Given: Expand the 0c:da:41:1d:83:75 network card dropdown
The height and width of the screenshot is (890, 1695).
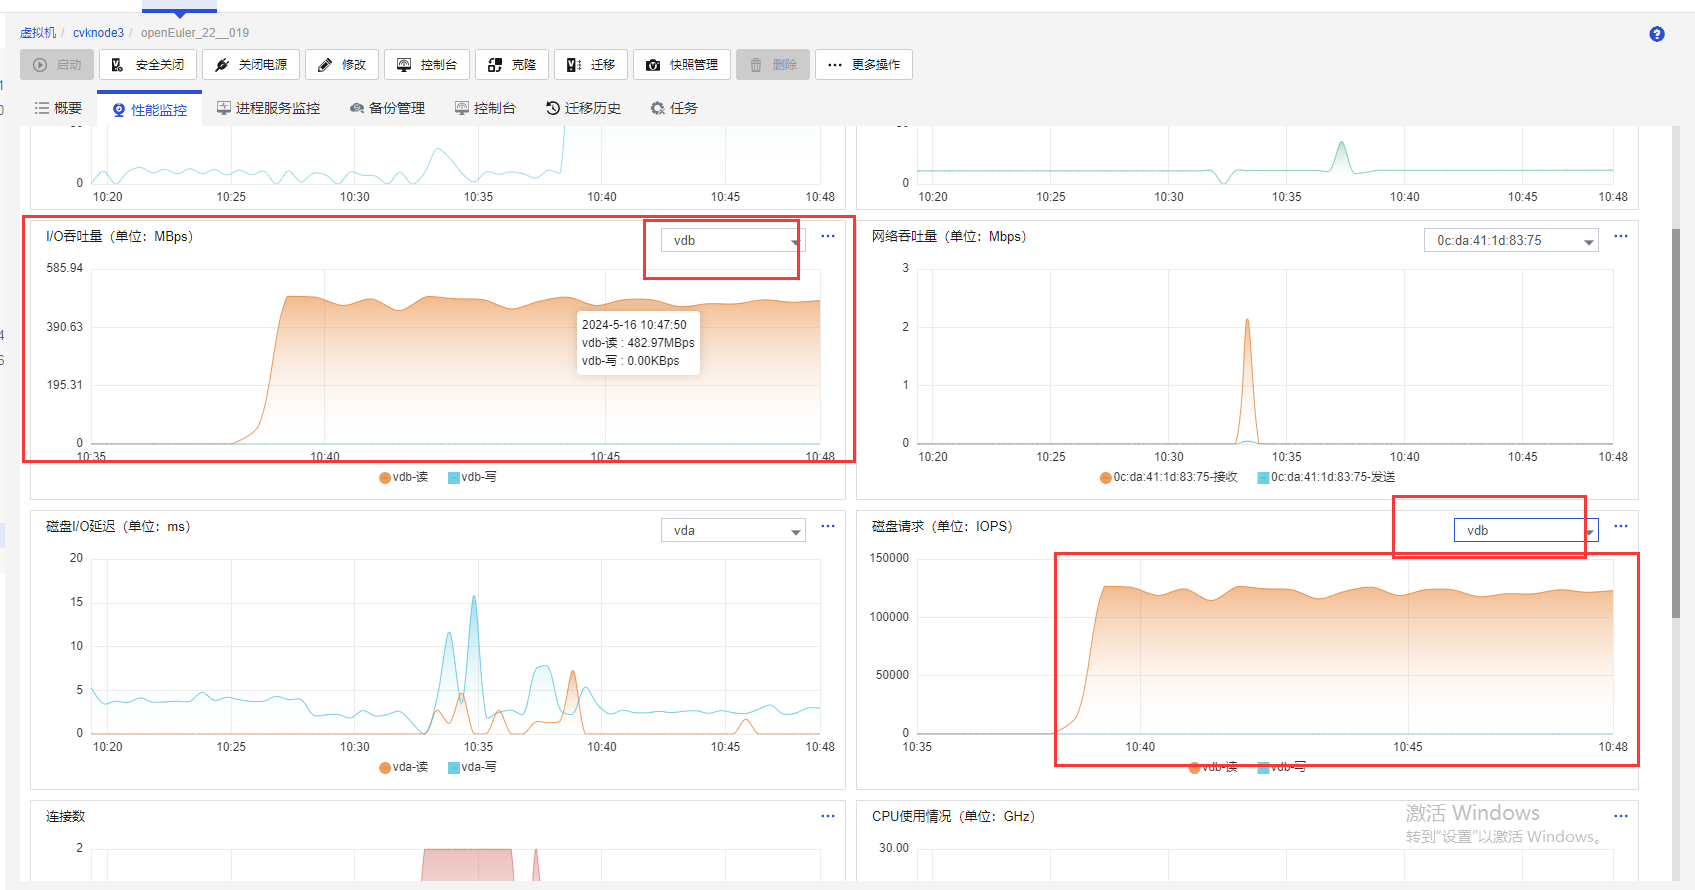Looking at the screenshot, I should pyautogui.click(x=1511, y=240).
